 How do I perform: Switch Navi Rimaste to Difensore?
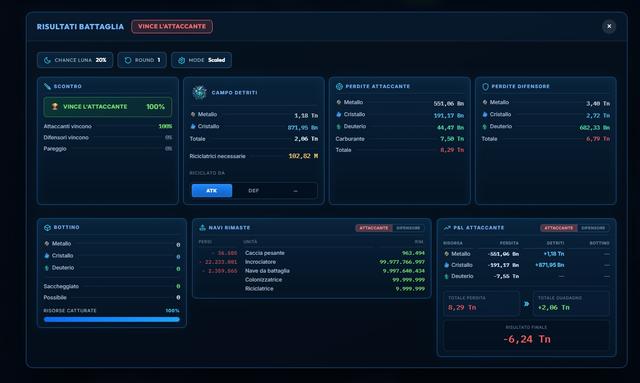click(408, 228)
